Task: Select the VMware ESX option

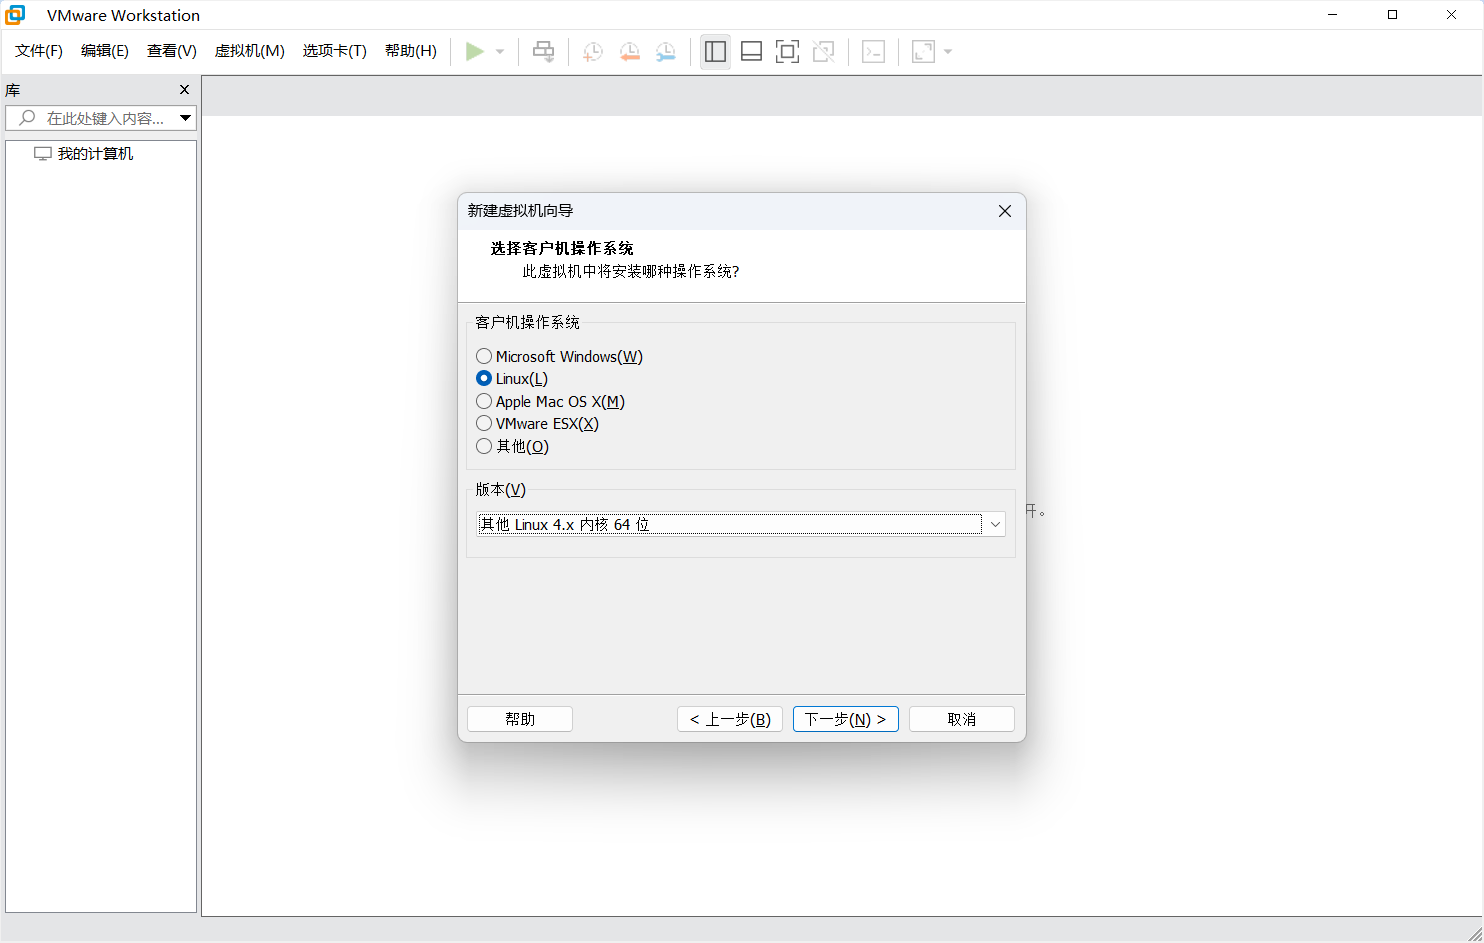Action: (x=484, y=423)
